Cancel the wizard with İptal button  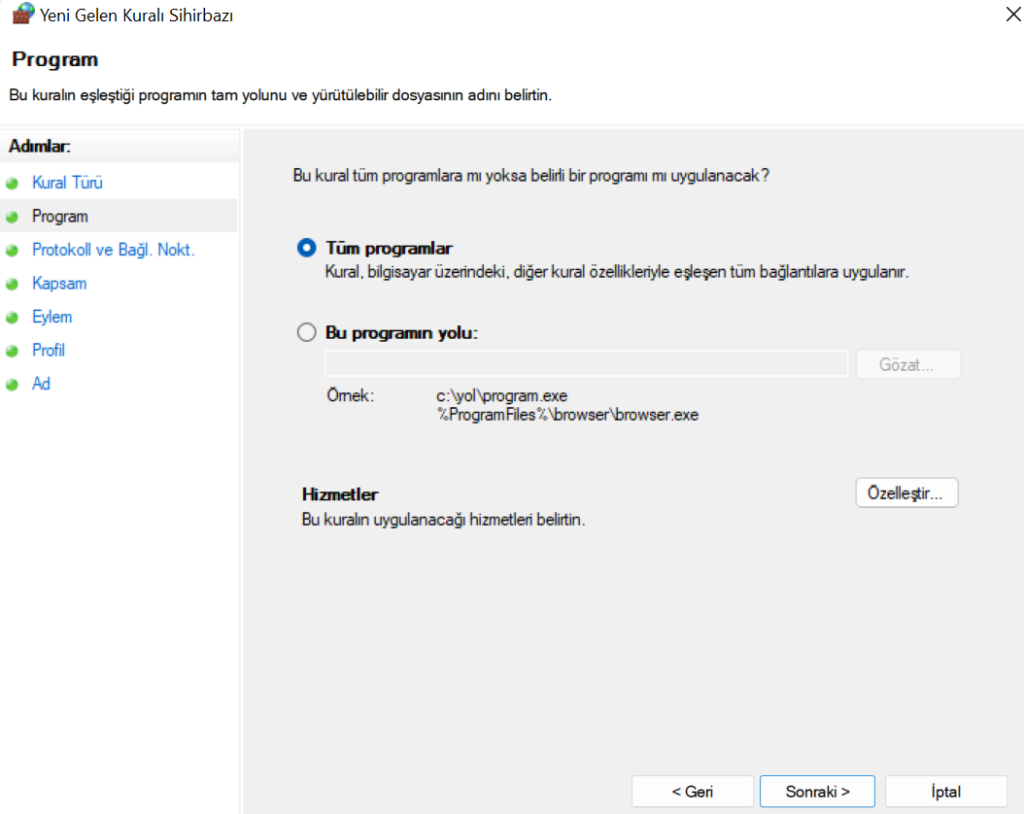tap(946, 791)
